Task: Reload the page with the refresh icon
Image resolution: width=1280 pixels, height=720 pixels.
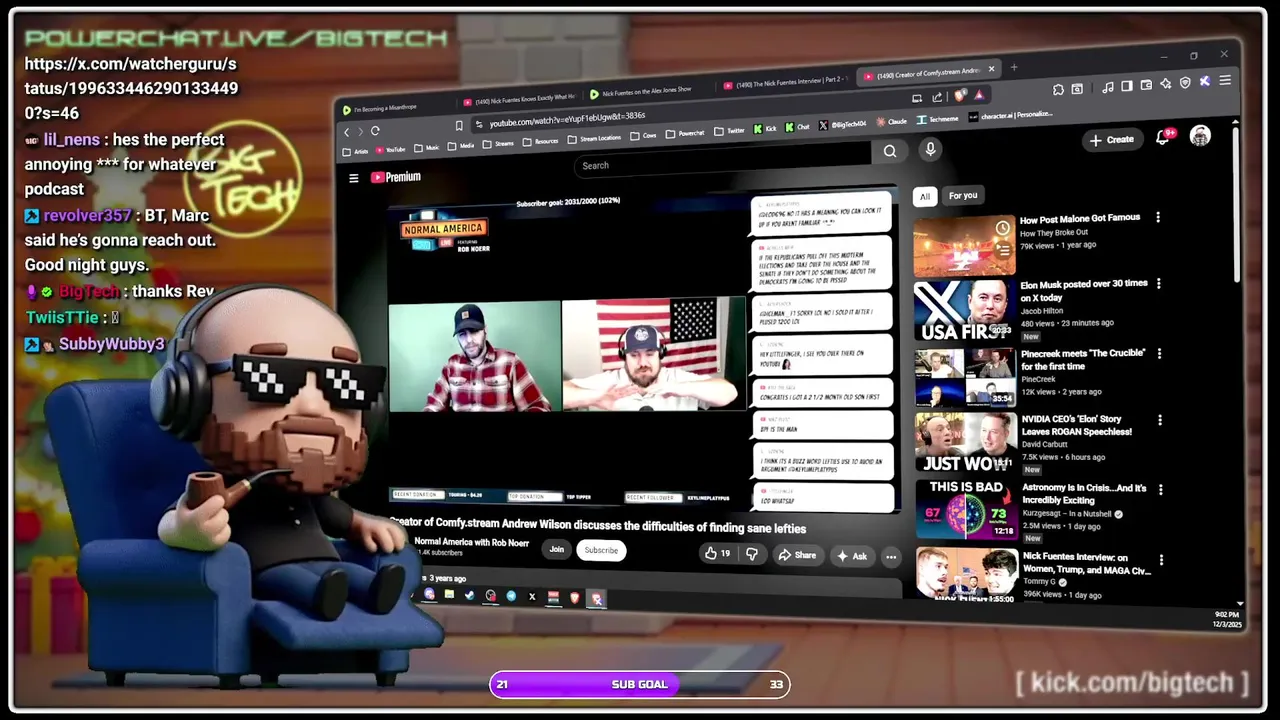Action: click(375, 131)
